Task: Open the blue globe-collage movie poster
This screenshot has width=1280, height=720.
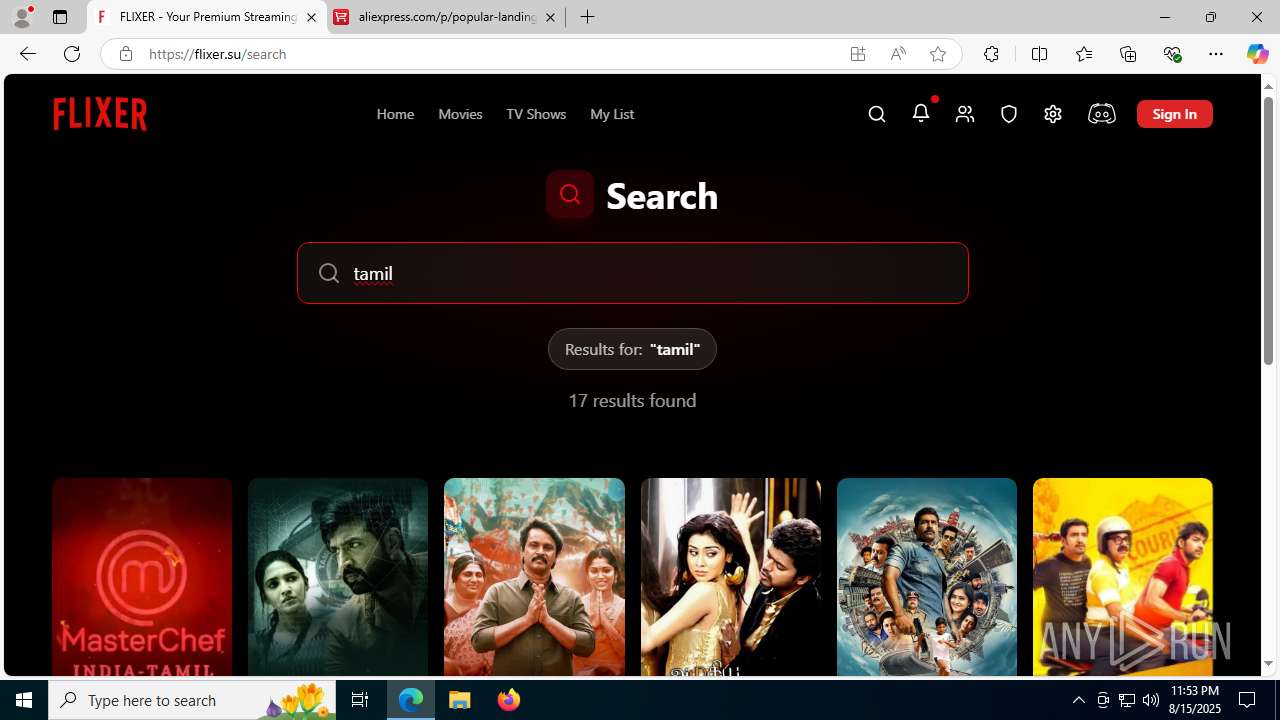Action: pos(927,577)
